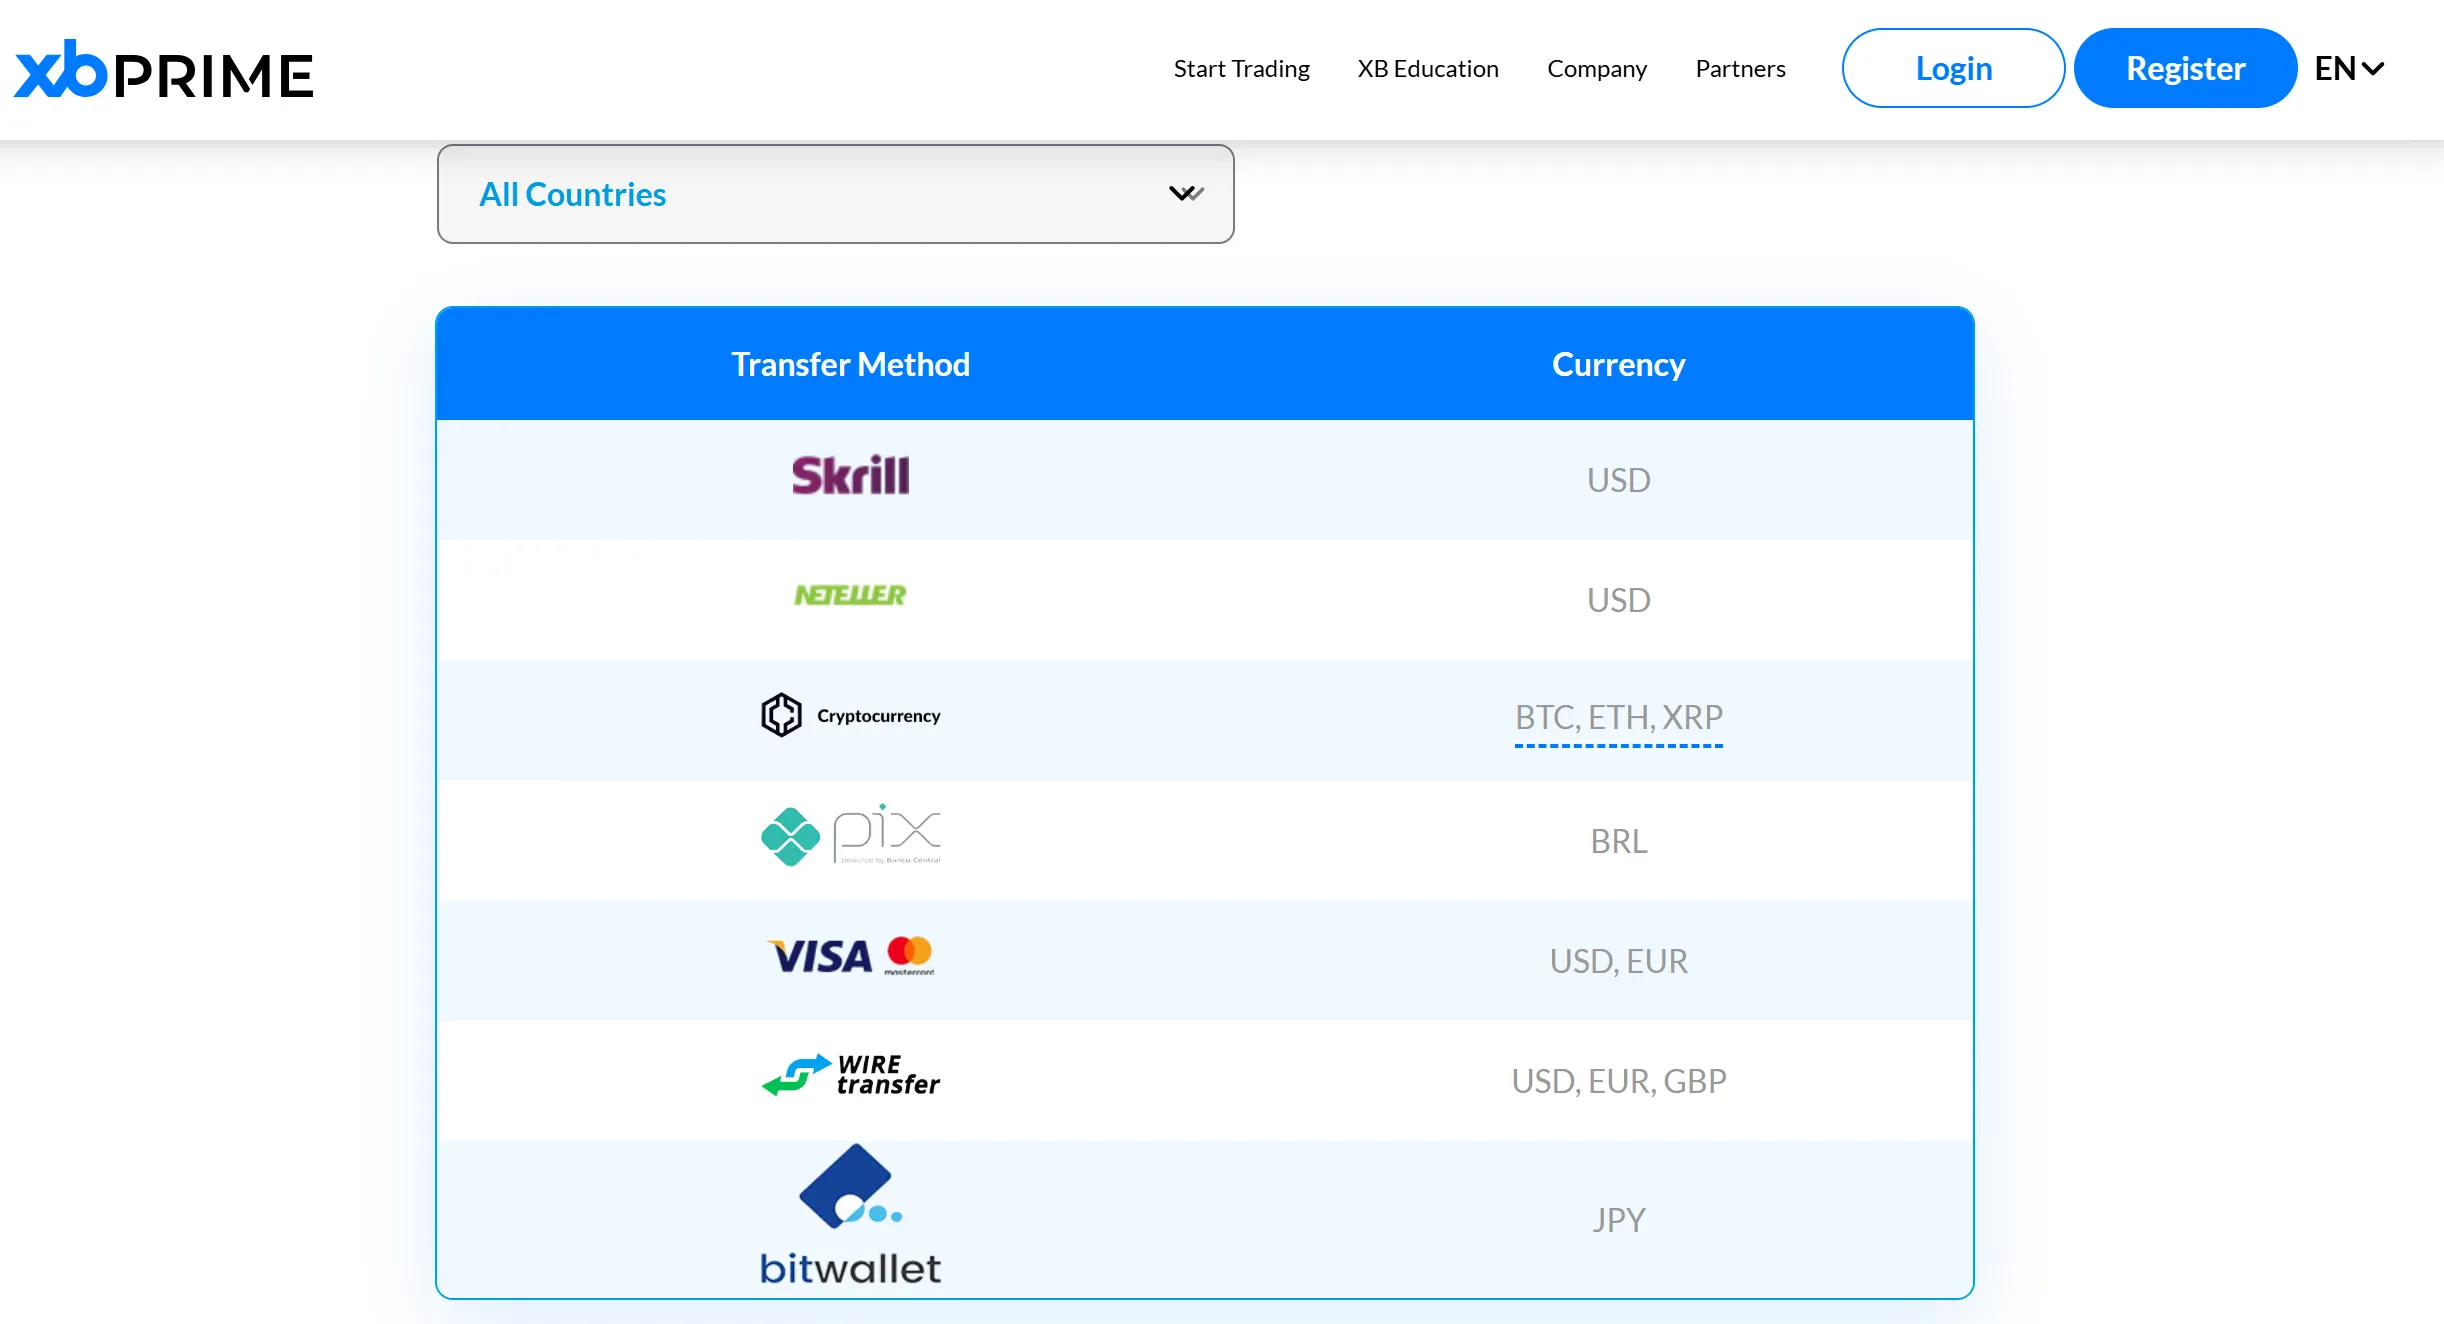Click the Mastercard logo
This screenshot has width=2444, height=1324.
pos(910,954)
